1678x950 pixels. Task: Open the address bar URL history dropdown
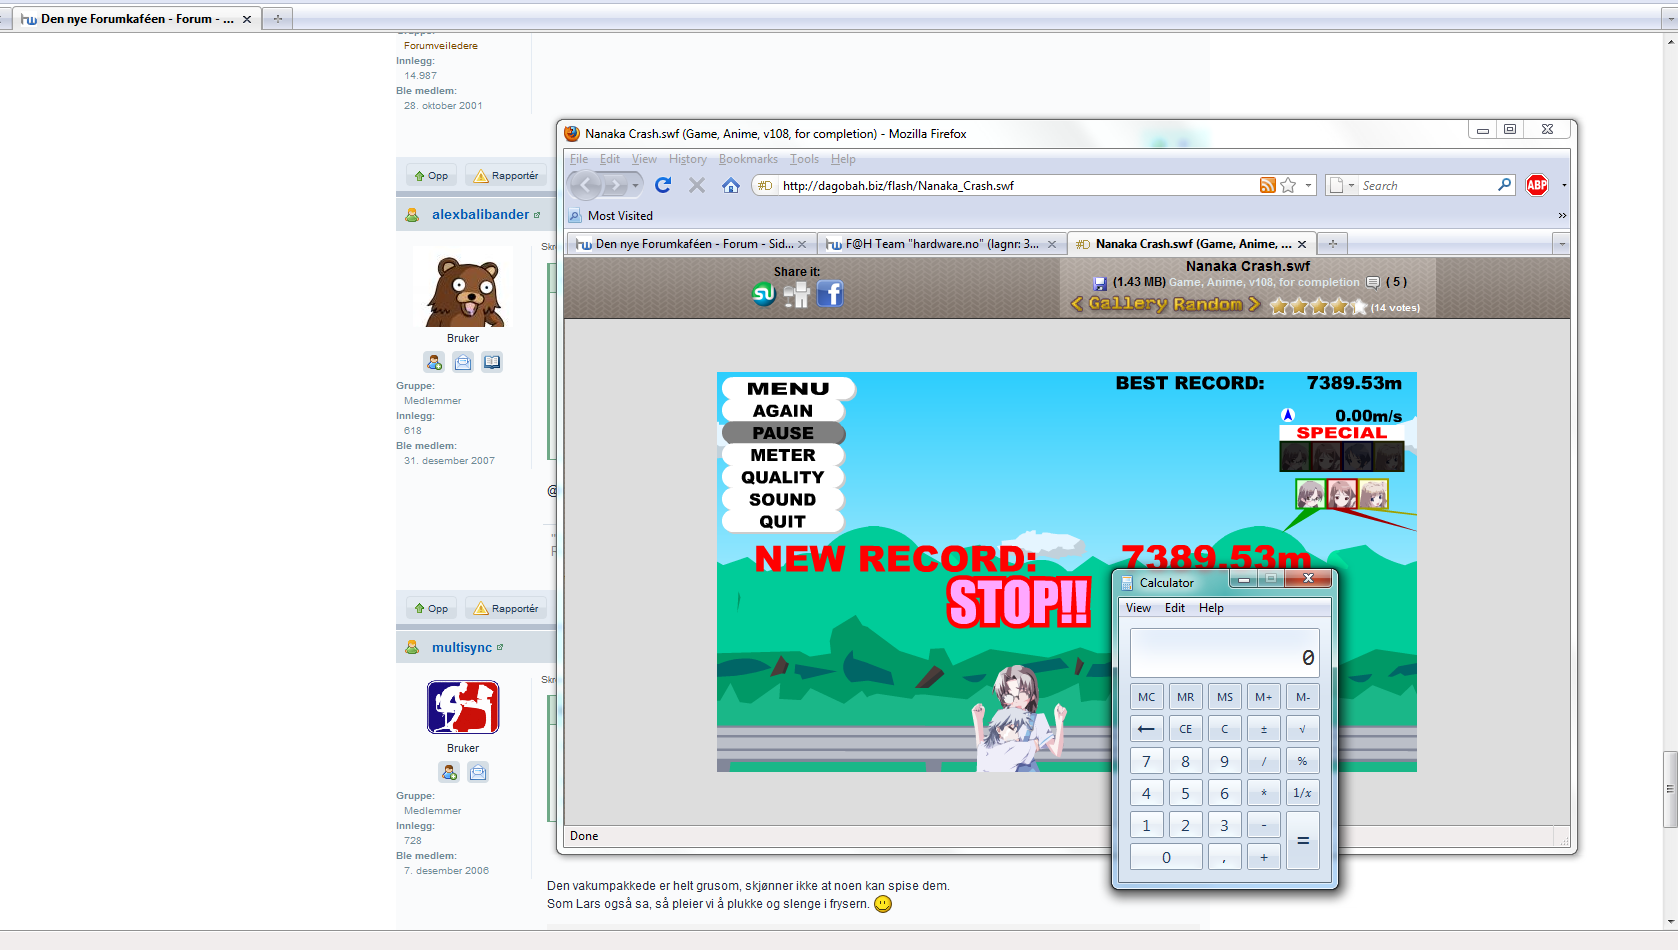pos(1308,185)
